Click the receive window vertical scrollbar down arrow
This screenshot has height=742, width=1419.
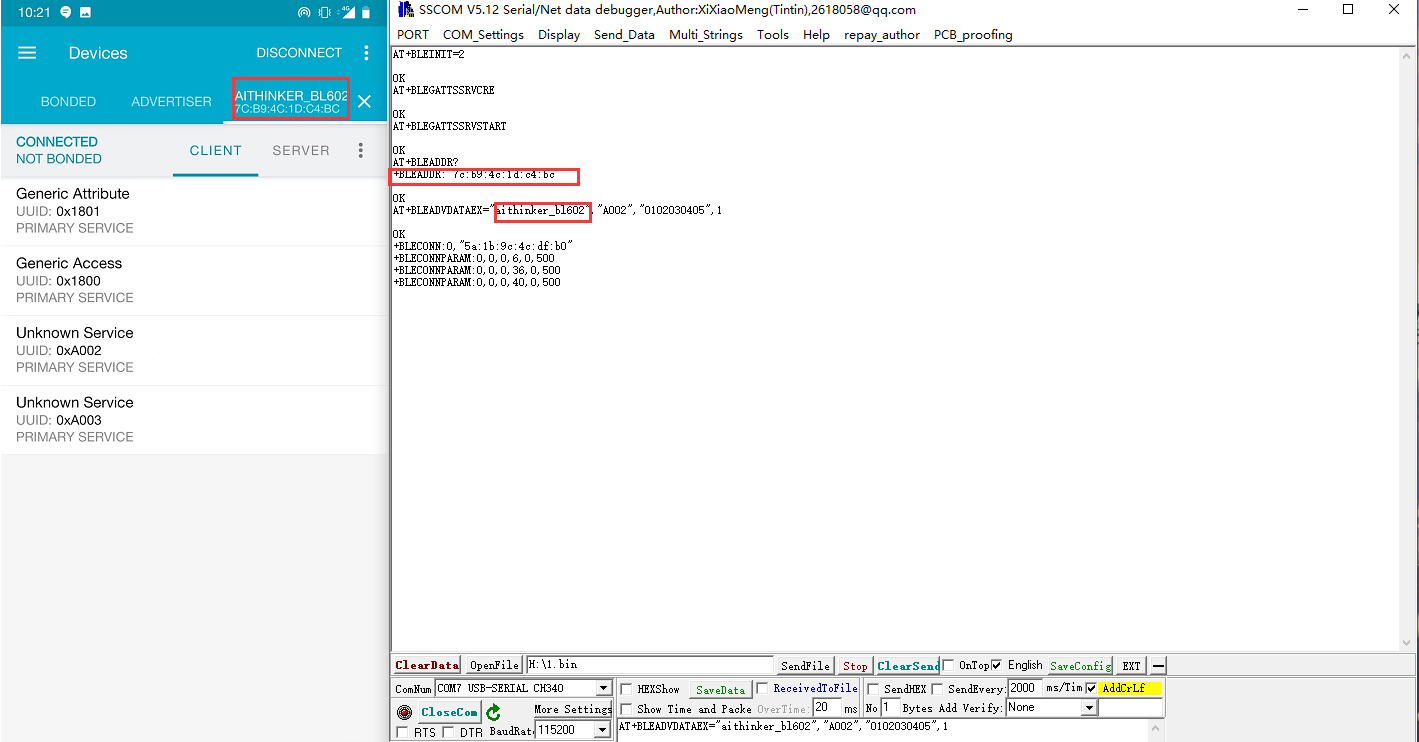[1407, 643]
